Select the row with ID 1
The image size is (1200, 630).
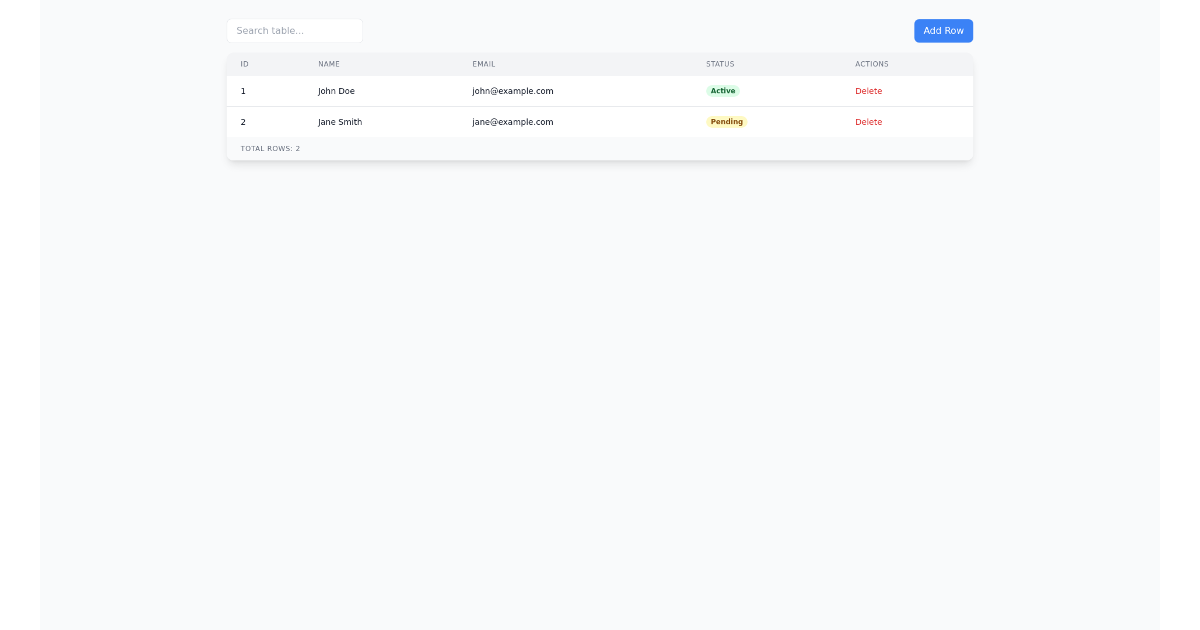[243, 91]
